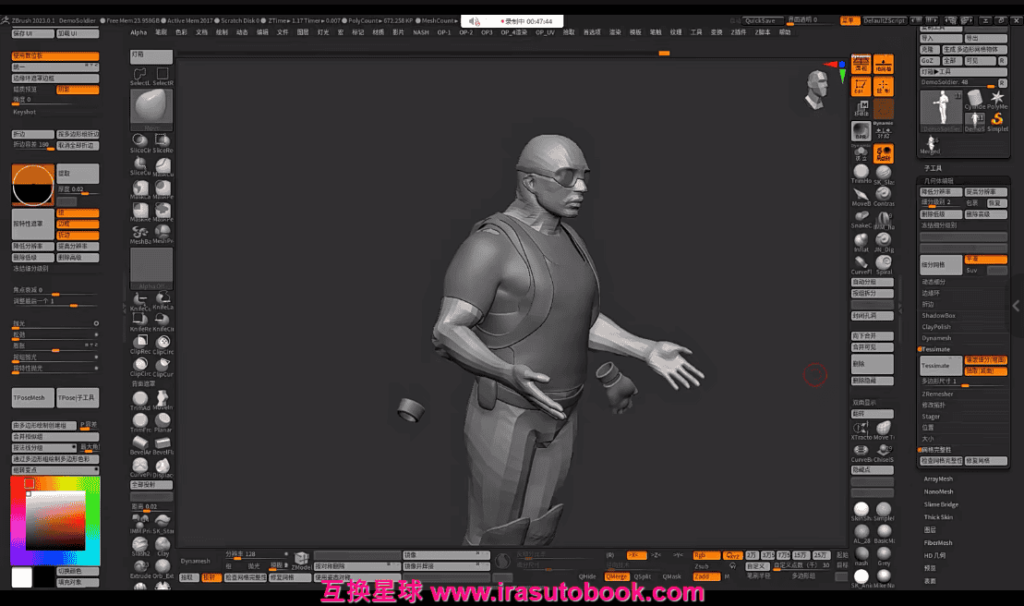Open the Alpha menu
The height and width of the screenshot is (606, 1024).
click(138, 32)
